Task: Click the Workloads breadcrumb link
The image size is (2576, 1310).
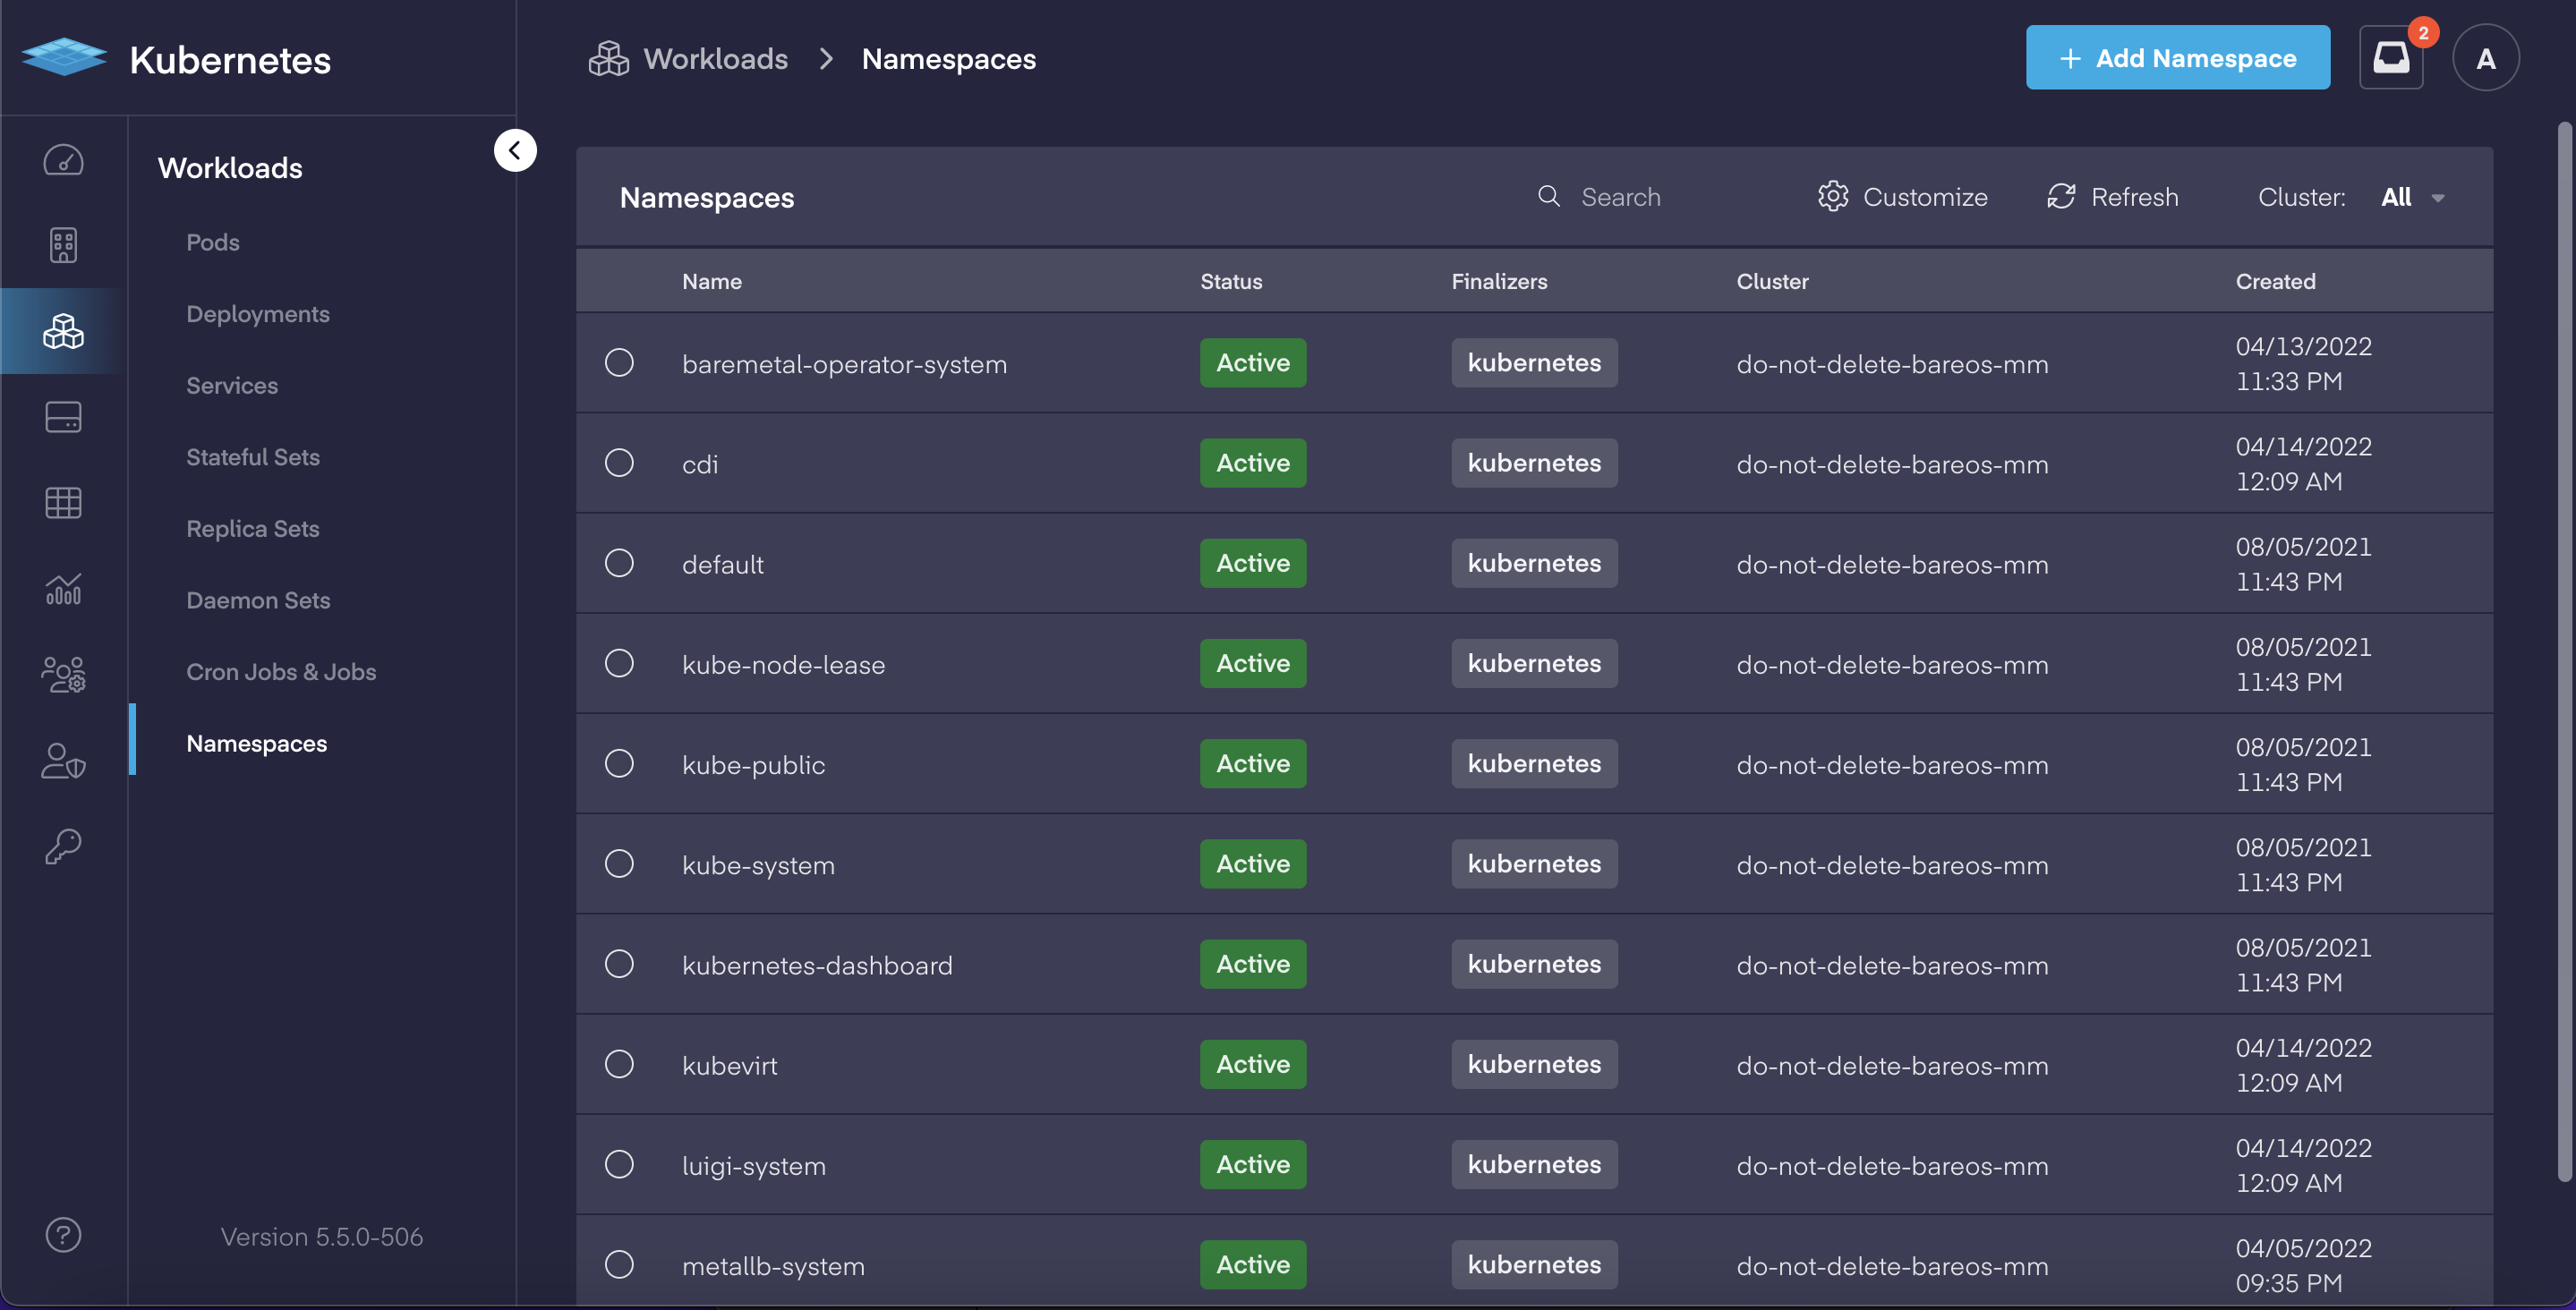Action: pyautogui.click(x=716, y=59)
